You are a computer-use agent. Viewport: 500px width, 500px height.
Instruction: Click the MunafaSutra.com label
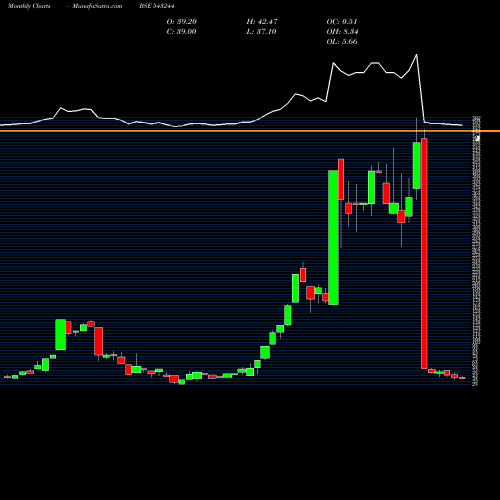[x=97, y=6]
